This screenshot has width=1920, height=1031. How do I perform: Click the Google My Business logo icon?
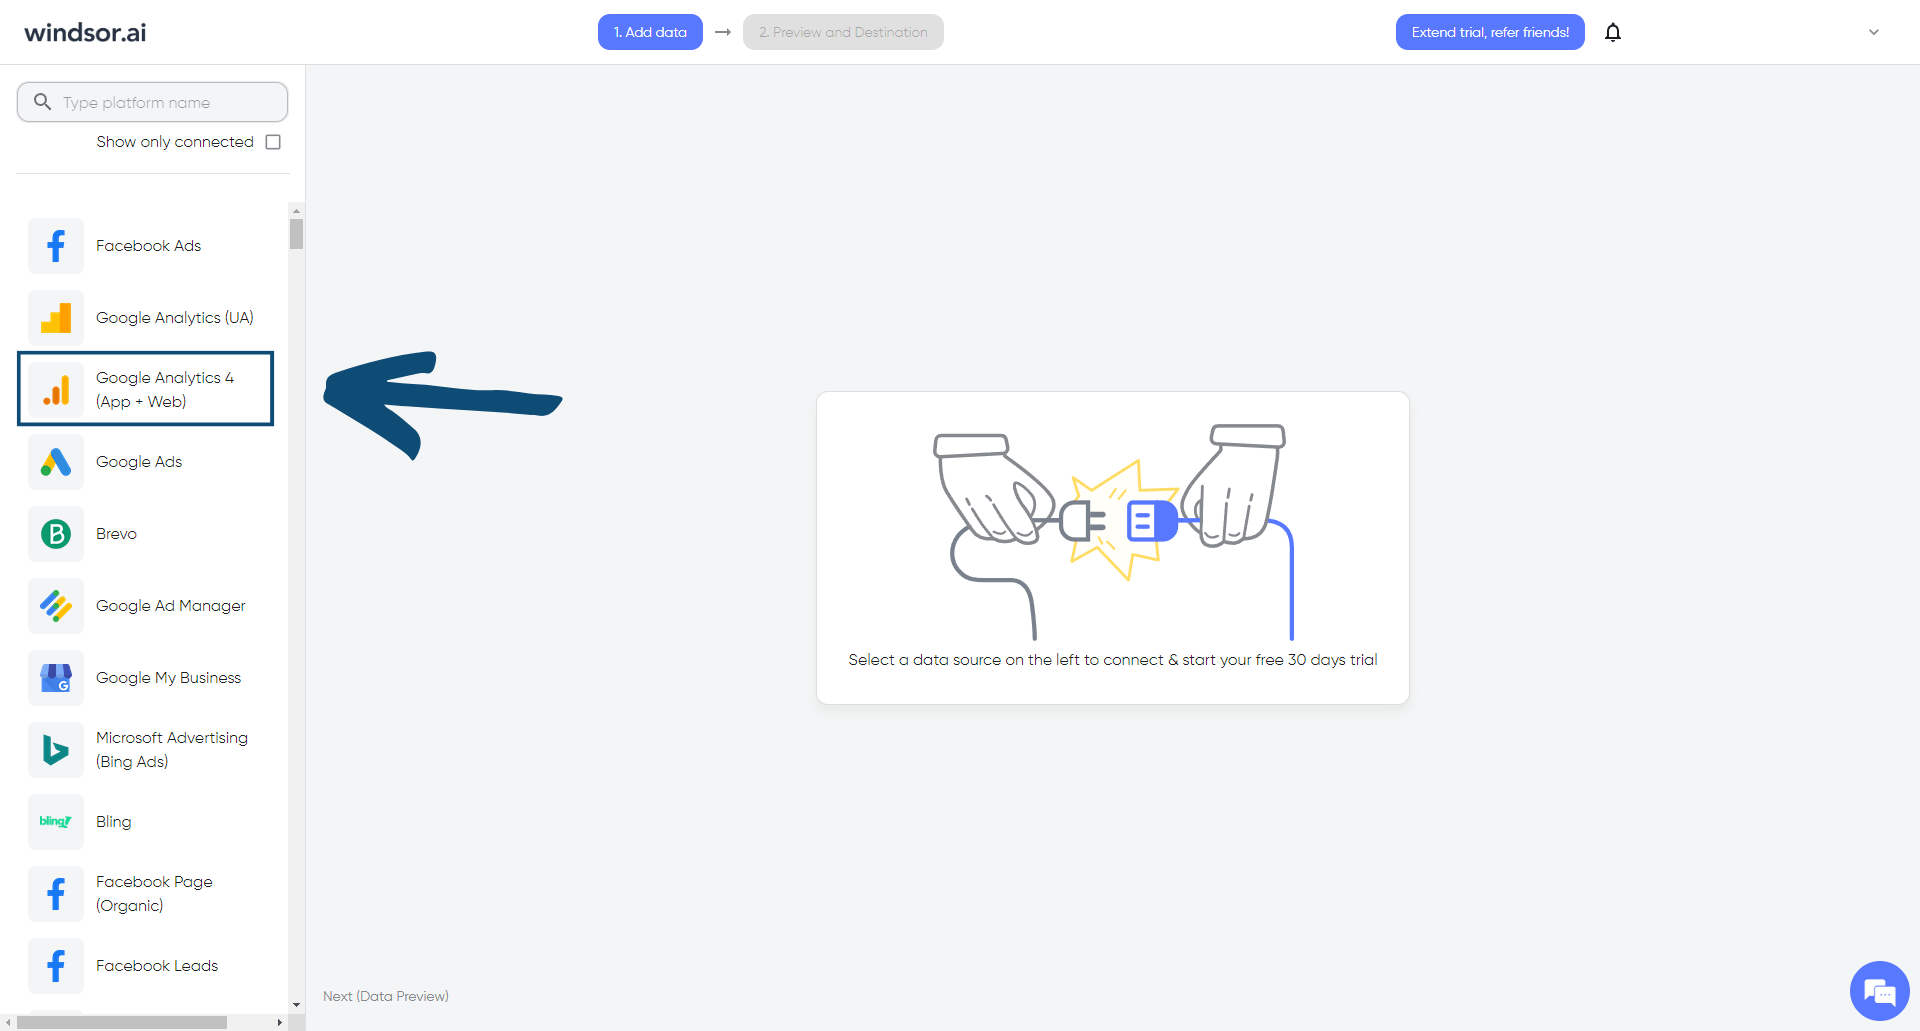tap(56, 678)
